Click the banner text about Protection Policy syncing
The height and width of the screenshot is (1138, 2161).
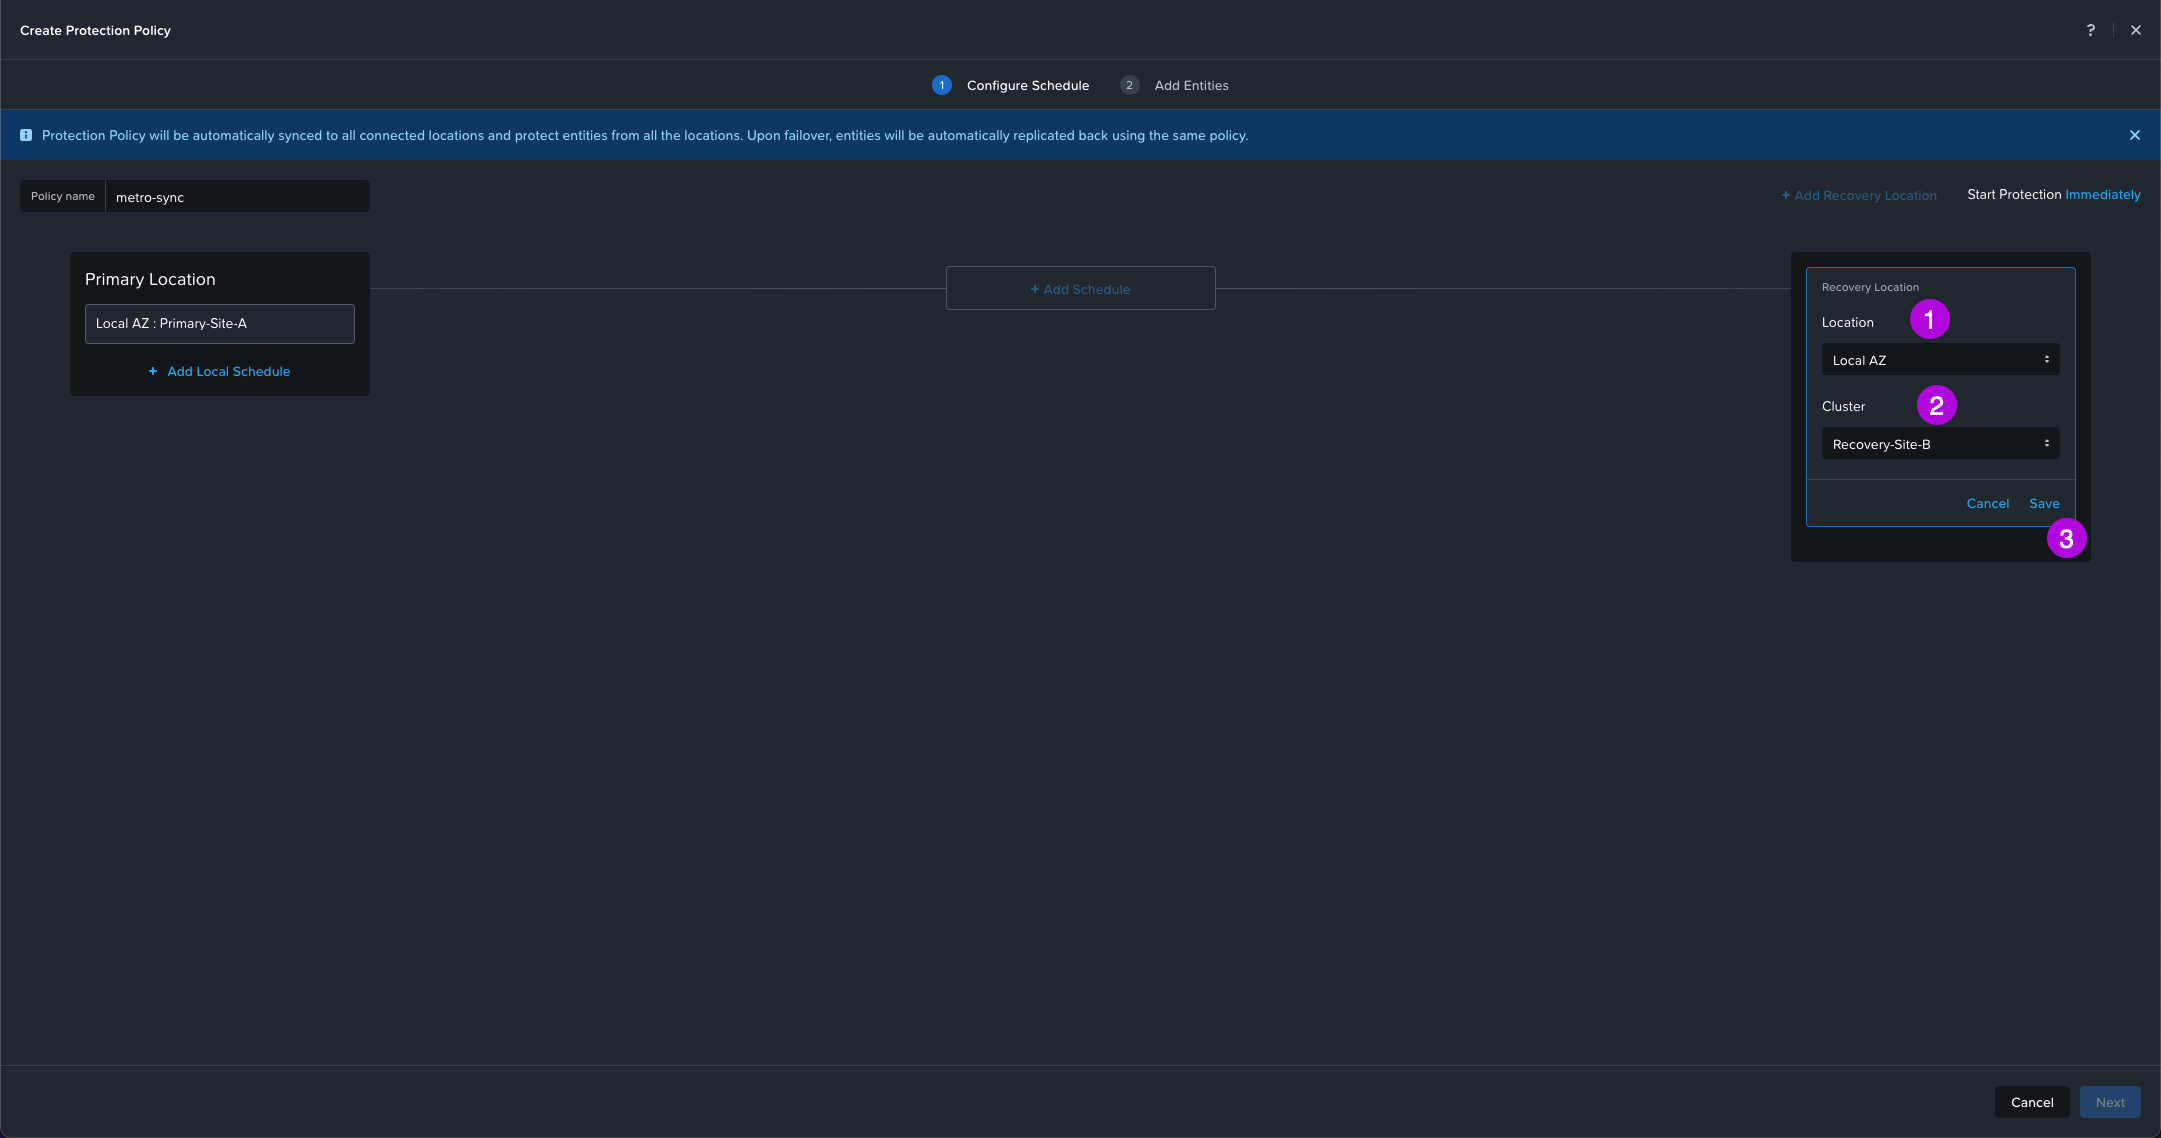[644, 135]
